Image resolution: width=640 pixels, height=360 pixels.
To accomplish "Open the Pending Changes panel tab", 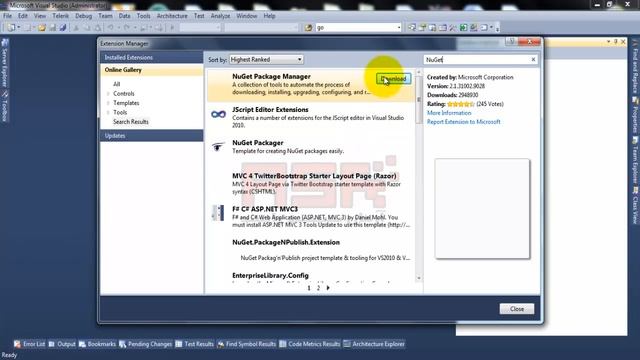I will pyautogui.click(x=146, y=344).
